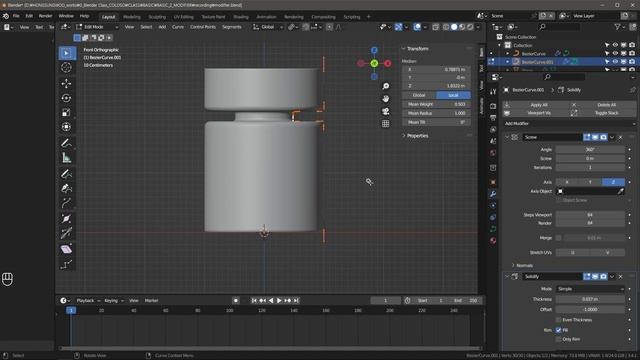This screenshot has height=360, width=640.
Task: Set Screw axis to X
Action: coord(567,182)
